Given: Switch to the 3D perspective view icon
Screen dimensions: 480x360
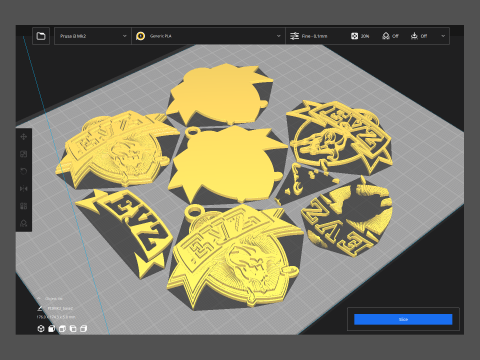Looking at the screenshot, I should [41, 329].
